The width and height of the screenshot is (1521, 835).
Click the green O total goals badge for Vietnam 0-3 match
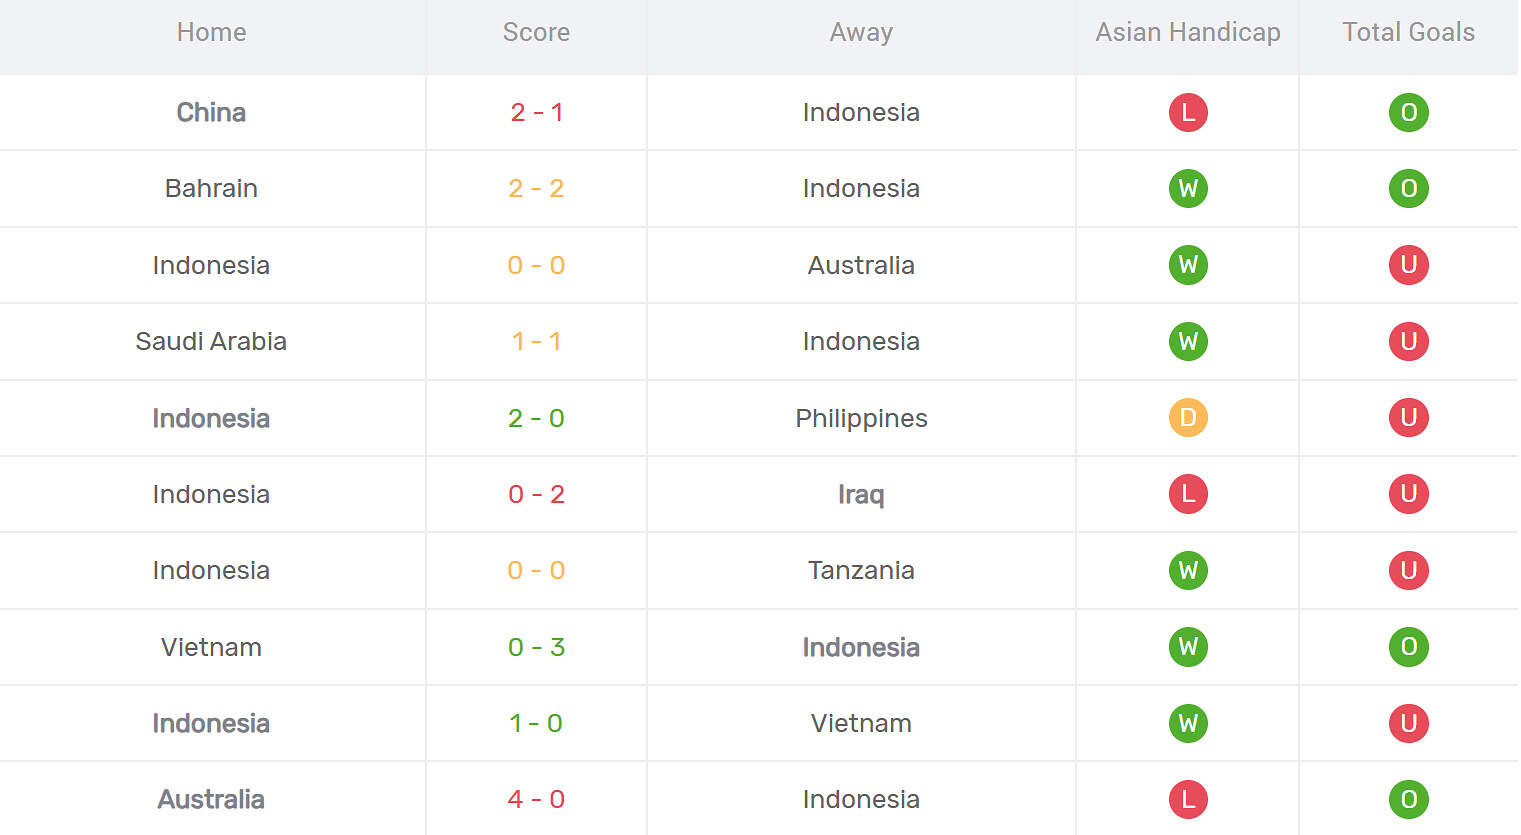point(1408,646)
